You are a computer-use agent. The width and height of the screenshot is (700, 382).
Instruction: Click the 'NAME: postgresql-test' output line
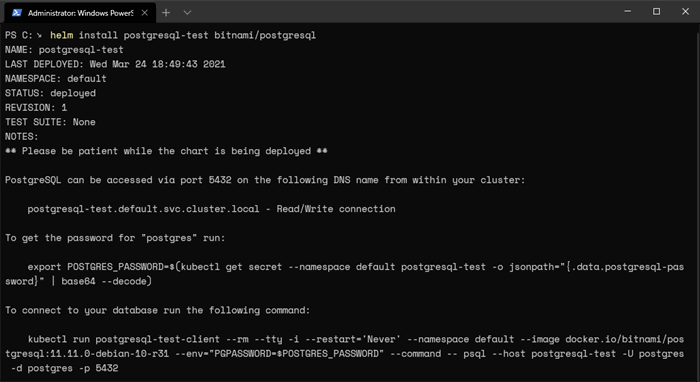click(64, 50)
